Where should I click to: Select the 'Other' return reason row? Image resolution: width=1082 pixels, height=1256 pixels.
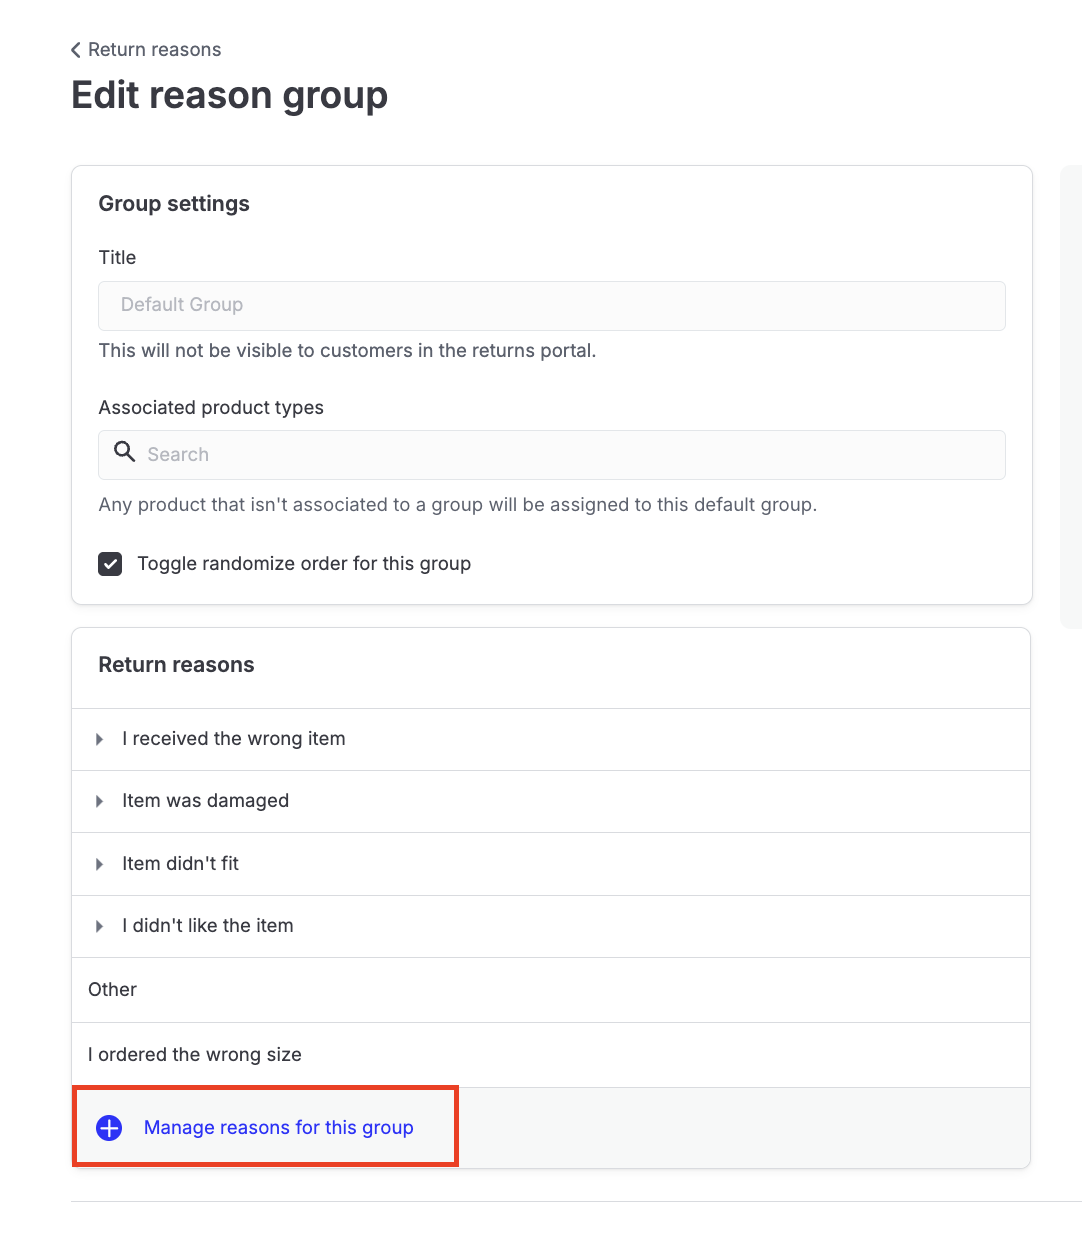point(113,990)
